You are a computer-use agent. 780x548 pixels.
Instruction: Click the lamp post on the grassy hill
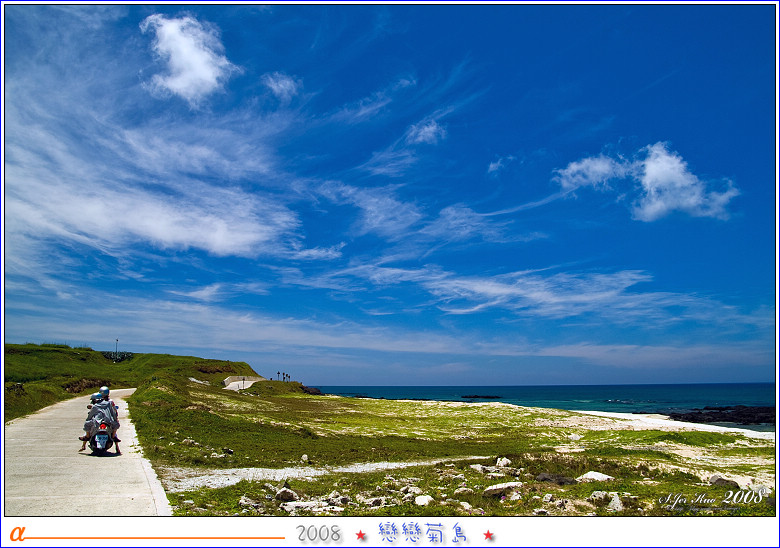(x=116, y=347)
